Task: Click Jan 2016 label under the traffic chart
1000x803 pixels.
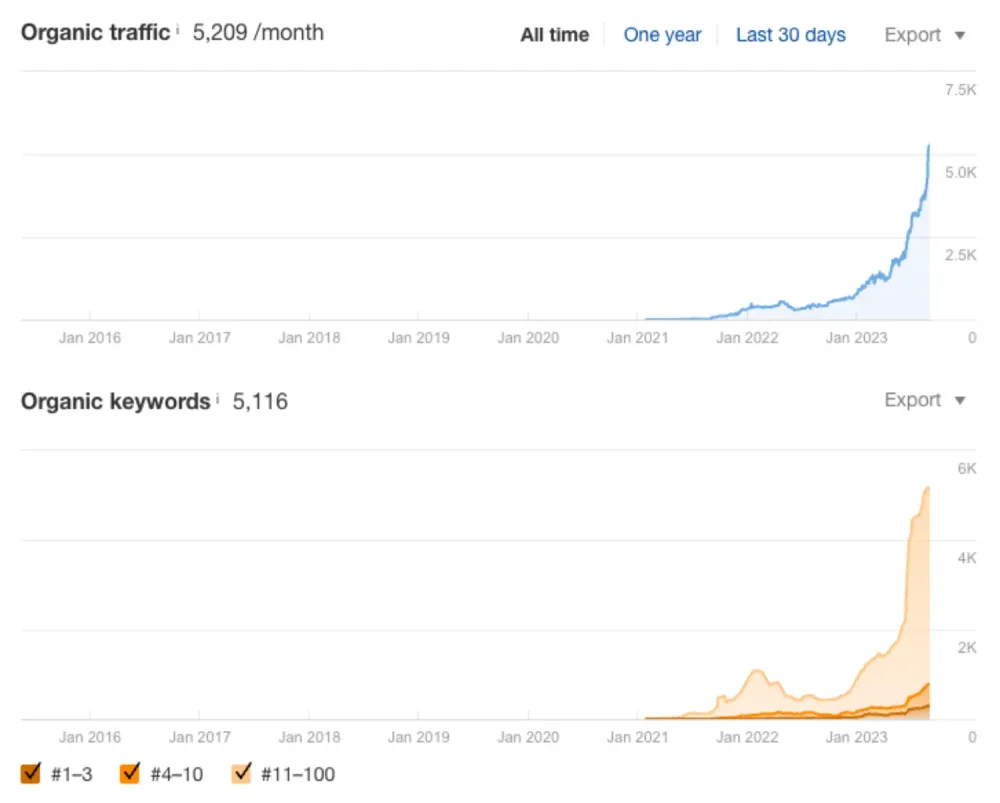Action: [x=89, y=338]
